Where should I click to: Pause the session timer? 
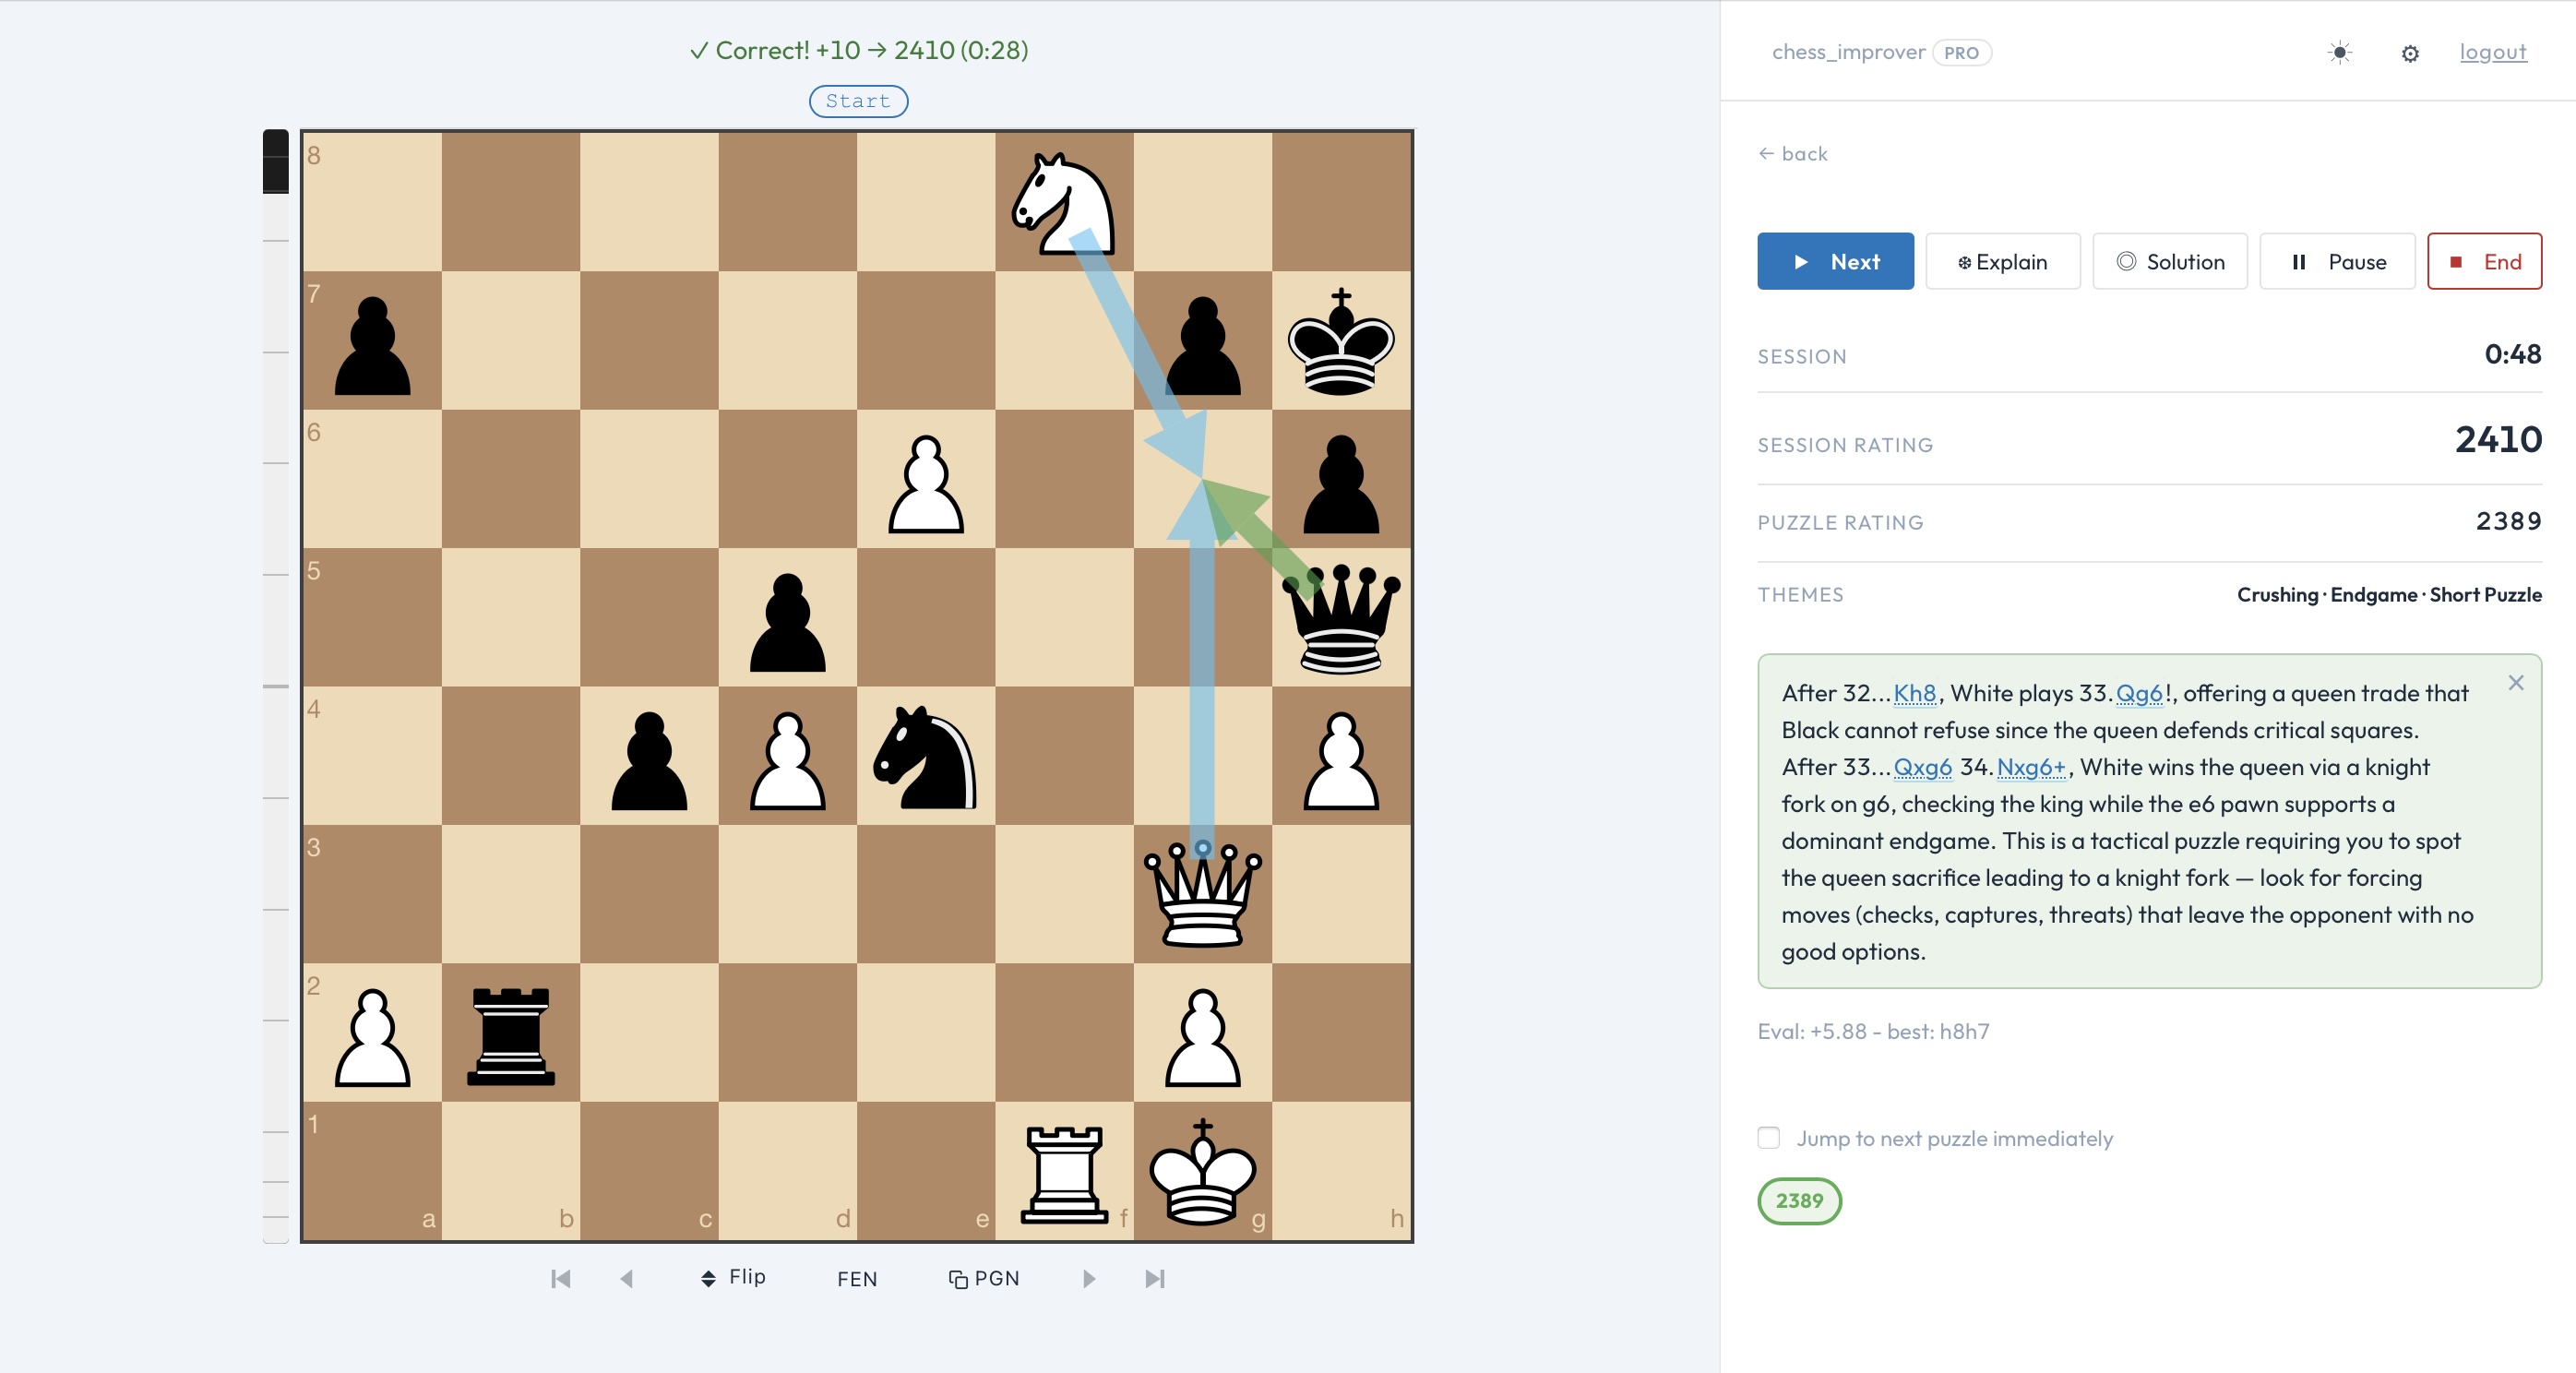point(2337,262)
